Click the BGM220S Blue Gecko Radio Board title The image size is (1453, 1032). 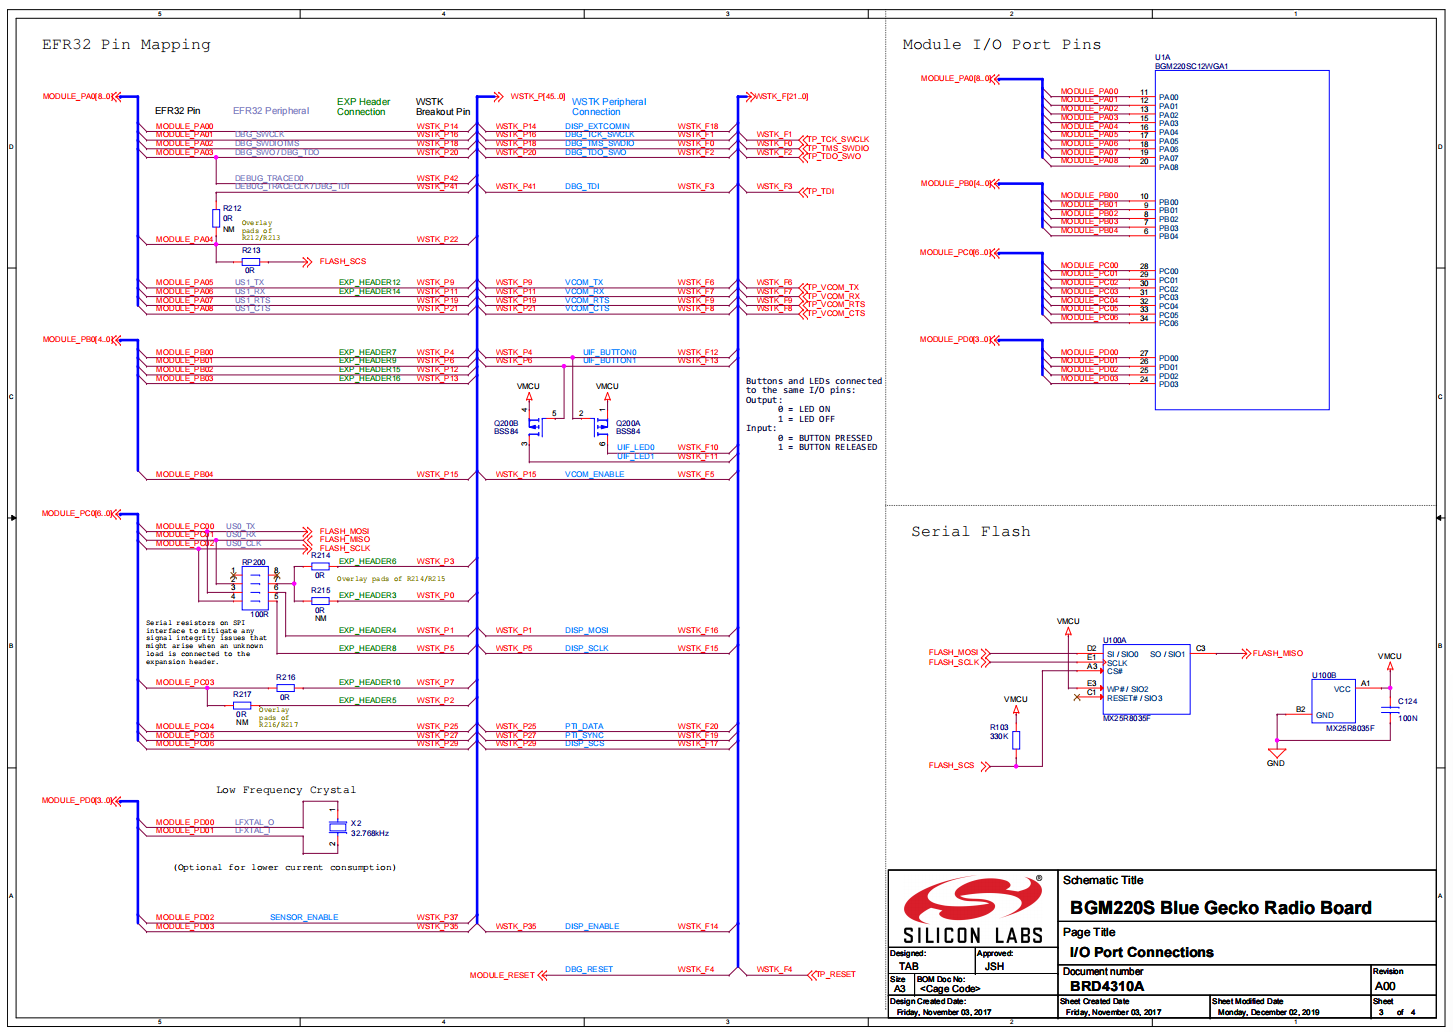(x=1220, y=908)
